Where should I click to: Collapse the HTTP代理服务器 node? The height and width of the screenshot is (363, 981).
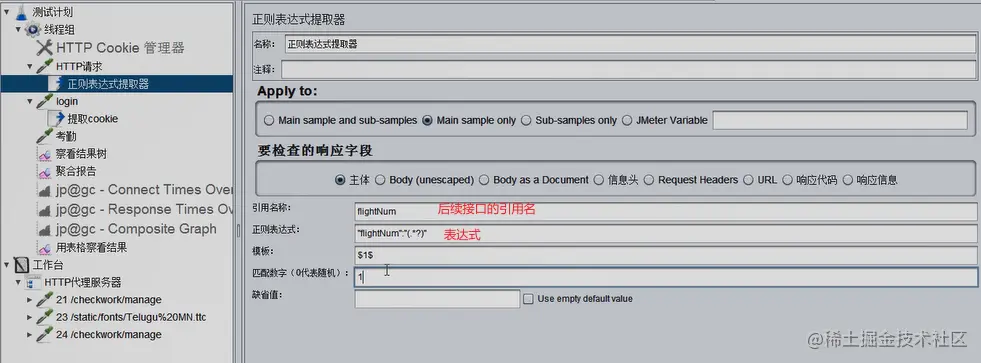18,283
